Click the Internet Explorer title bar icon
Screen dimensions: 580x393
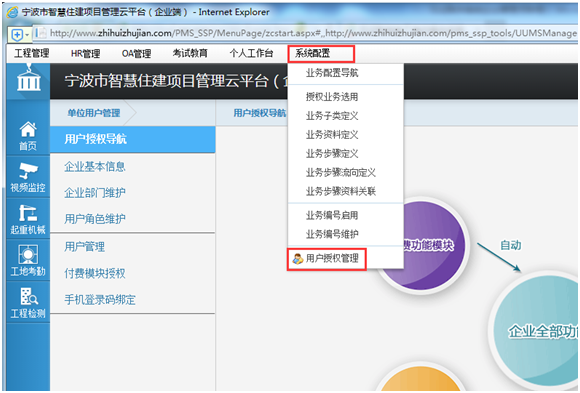(12, 12)
